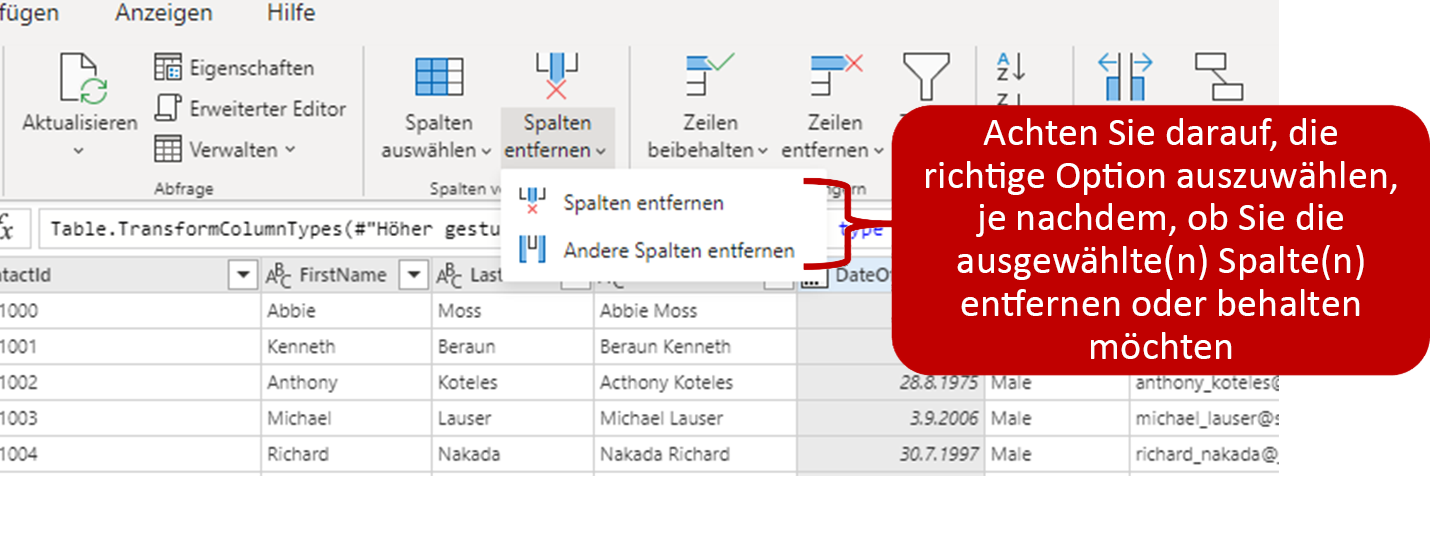Select date cell 3.9.2006
The height and width of the screenshot is (533, 1430).
890,418
